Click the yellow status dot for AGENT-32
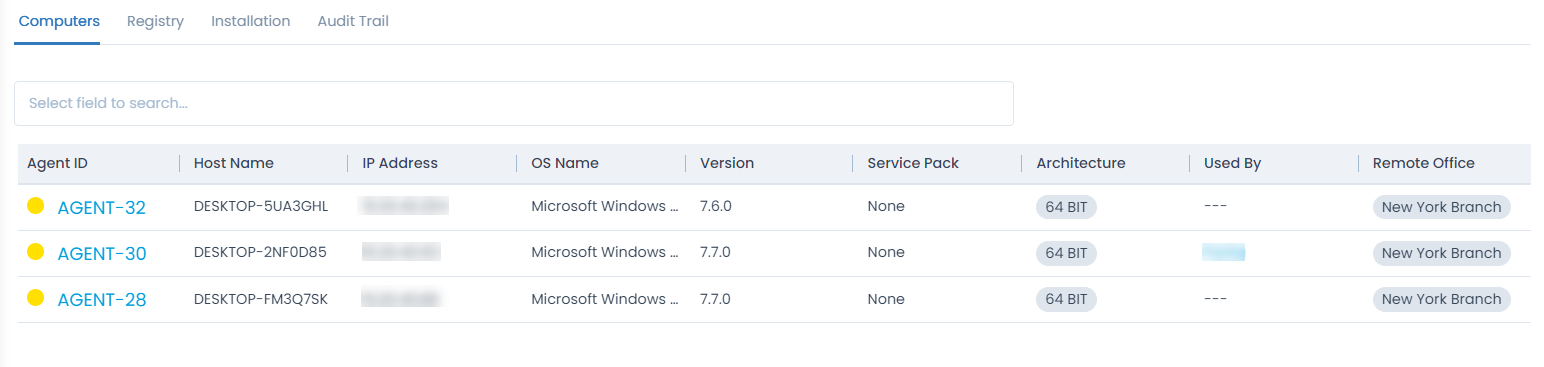 pos(35,206)
